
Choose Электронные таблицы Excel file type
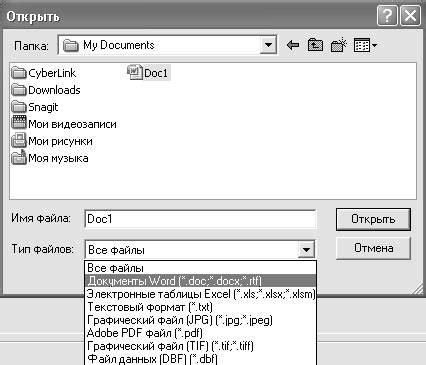pyautogui.click(x=200, y=294)
